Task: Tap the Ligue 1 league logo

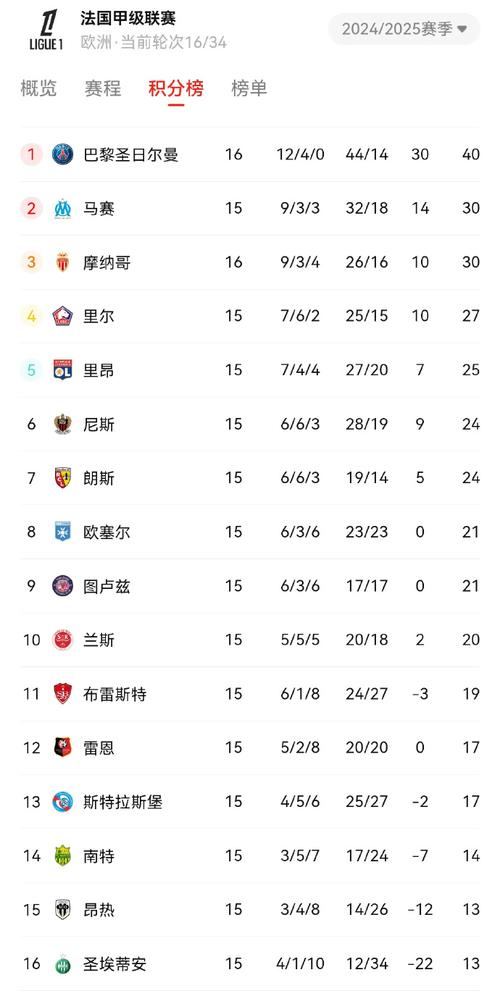Action: pos(47,30)
